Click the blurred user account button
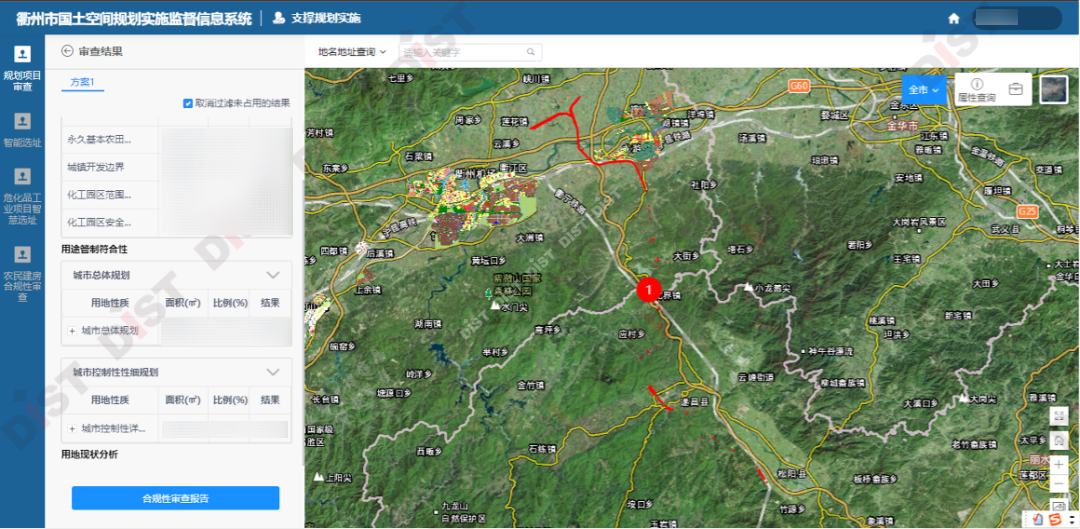The width and height of the screenshot is (1080, 529). click(1016, 19)
